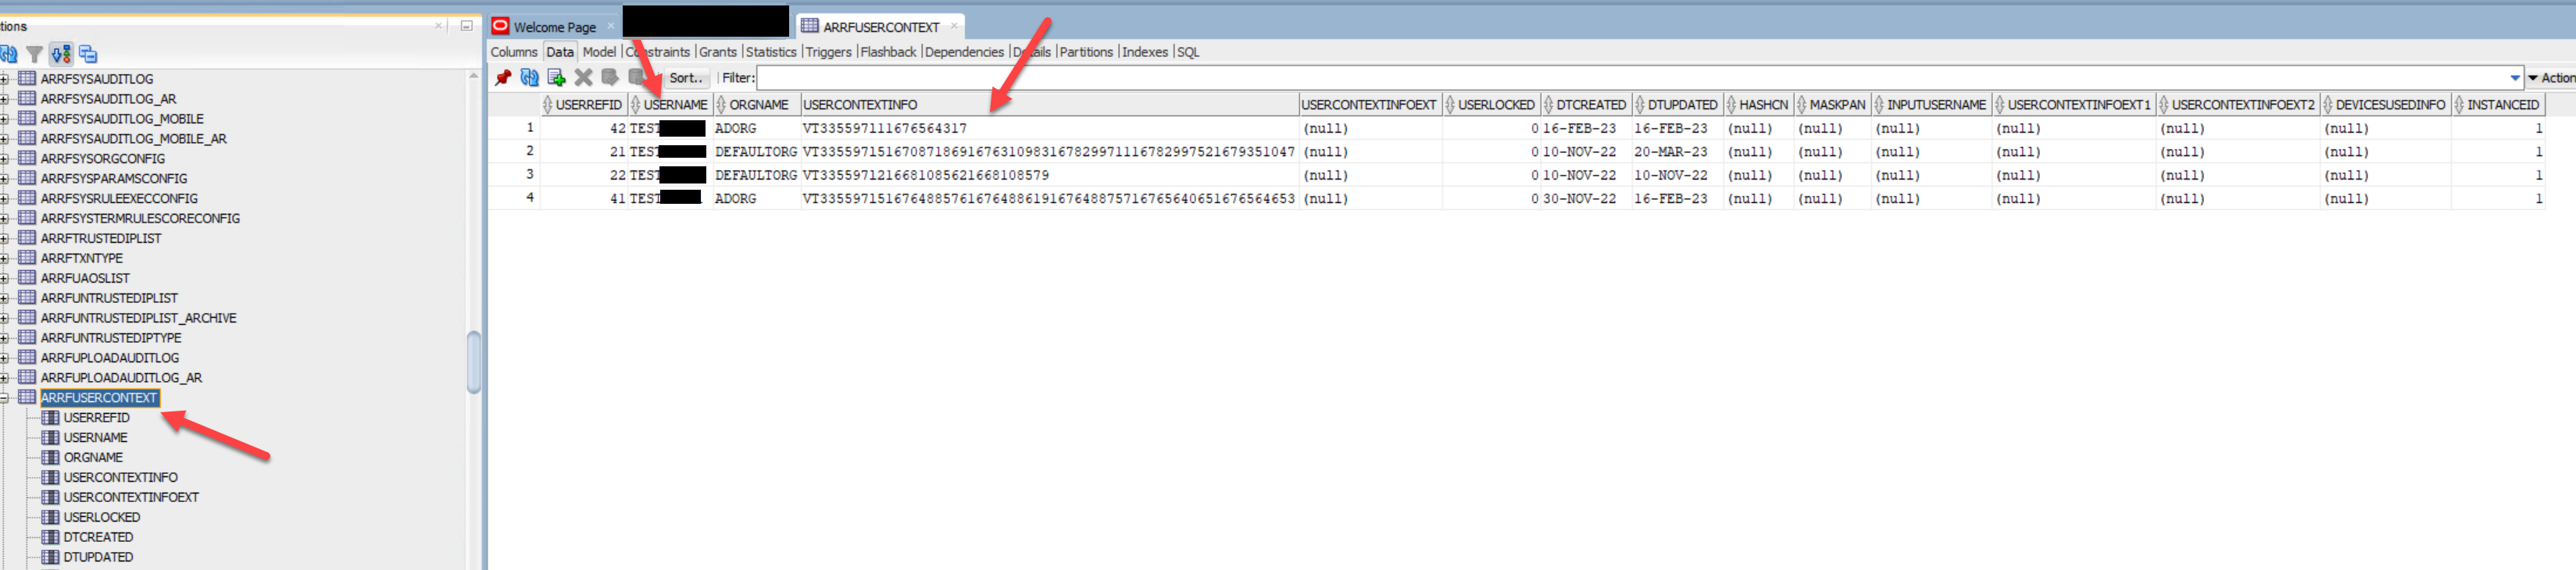The height and width of the screenshot is (570, 2576).
Task: Refresh the ARRFUSERCONTEXT data grid
Action: pos(530,78)
